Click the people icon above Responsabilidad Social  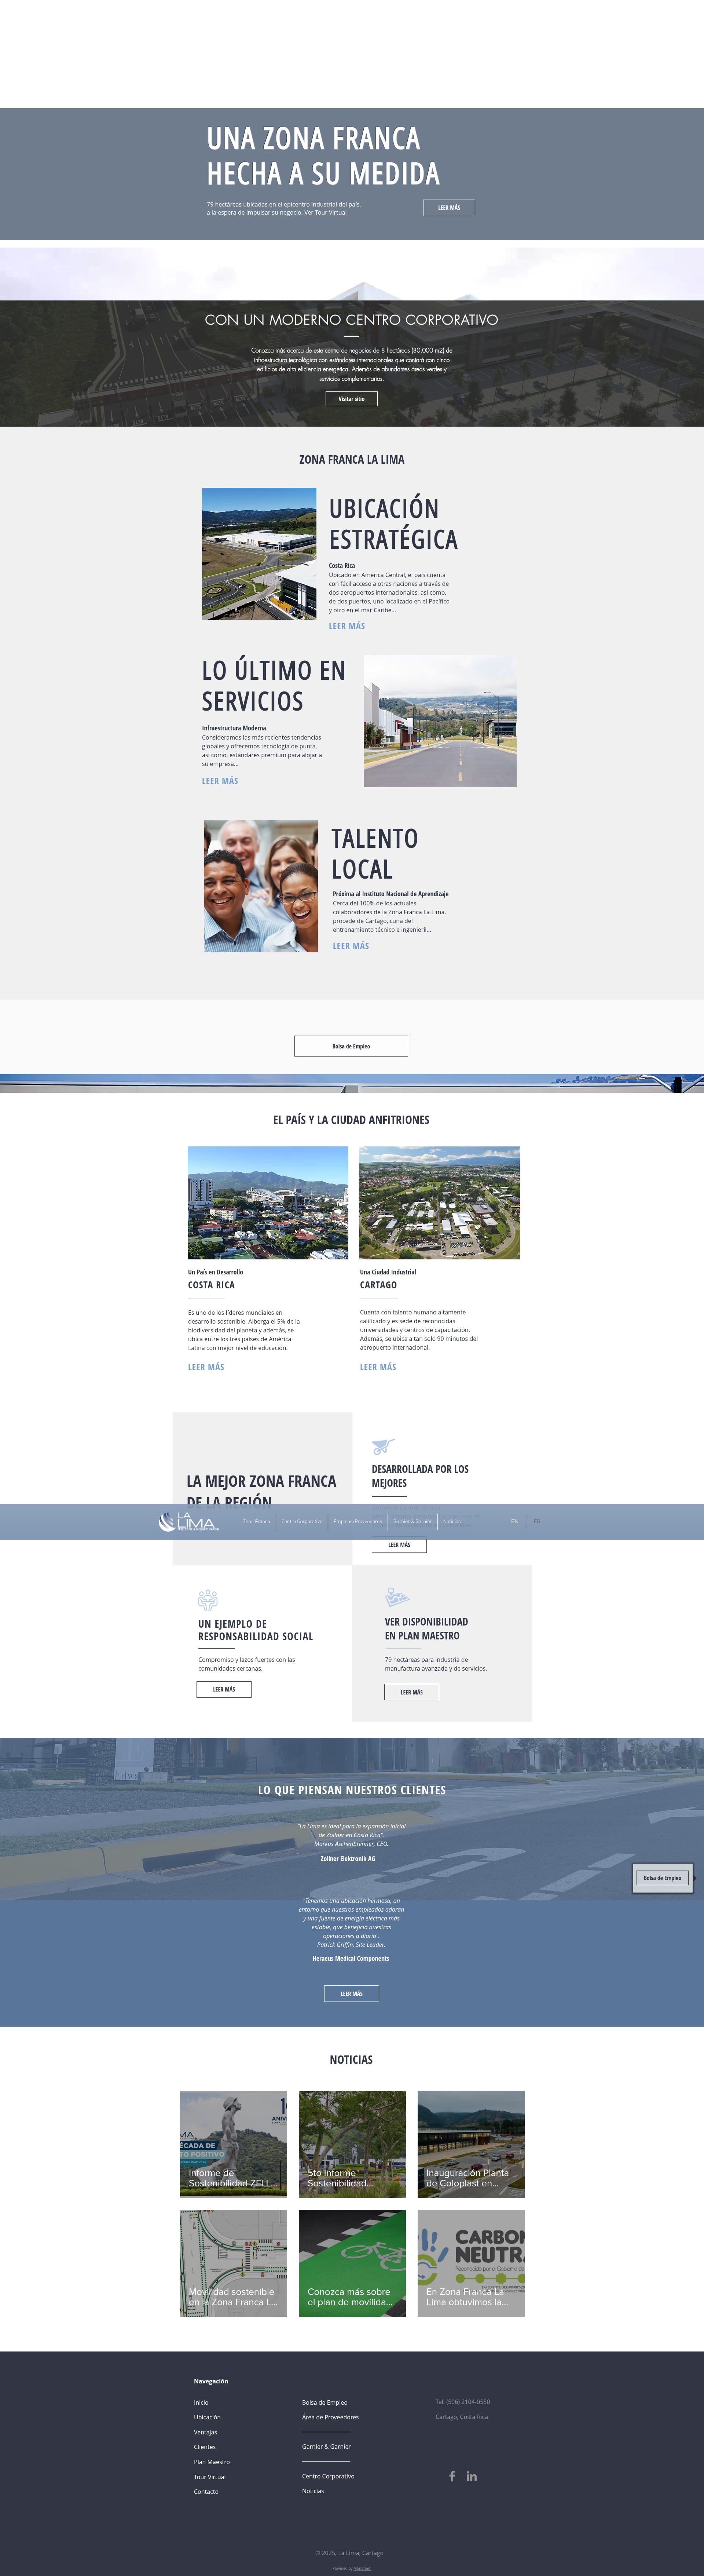(208, 1599)
